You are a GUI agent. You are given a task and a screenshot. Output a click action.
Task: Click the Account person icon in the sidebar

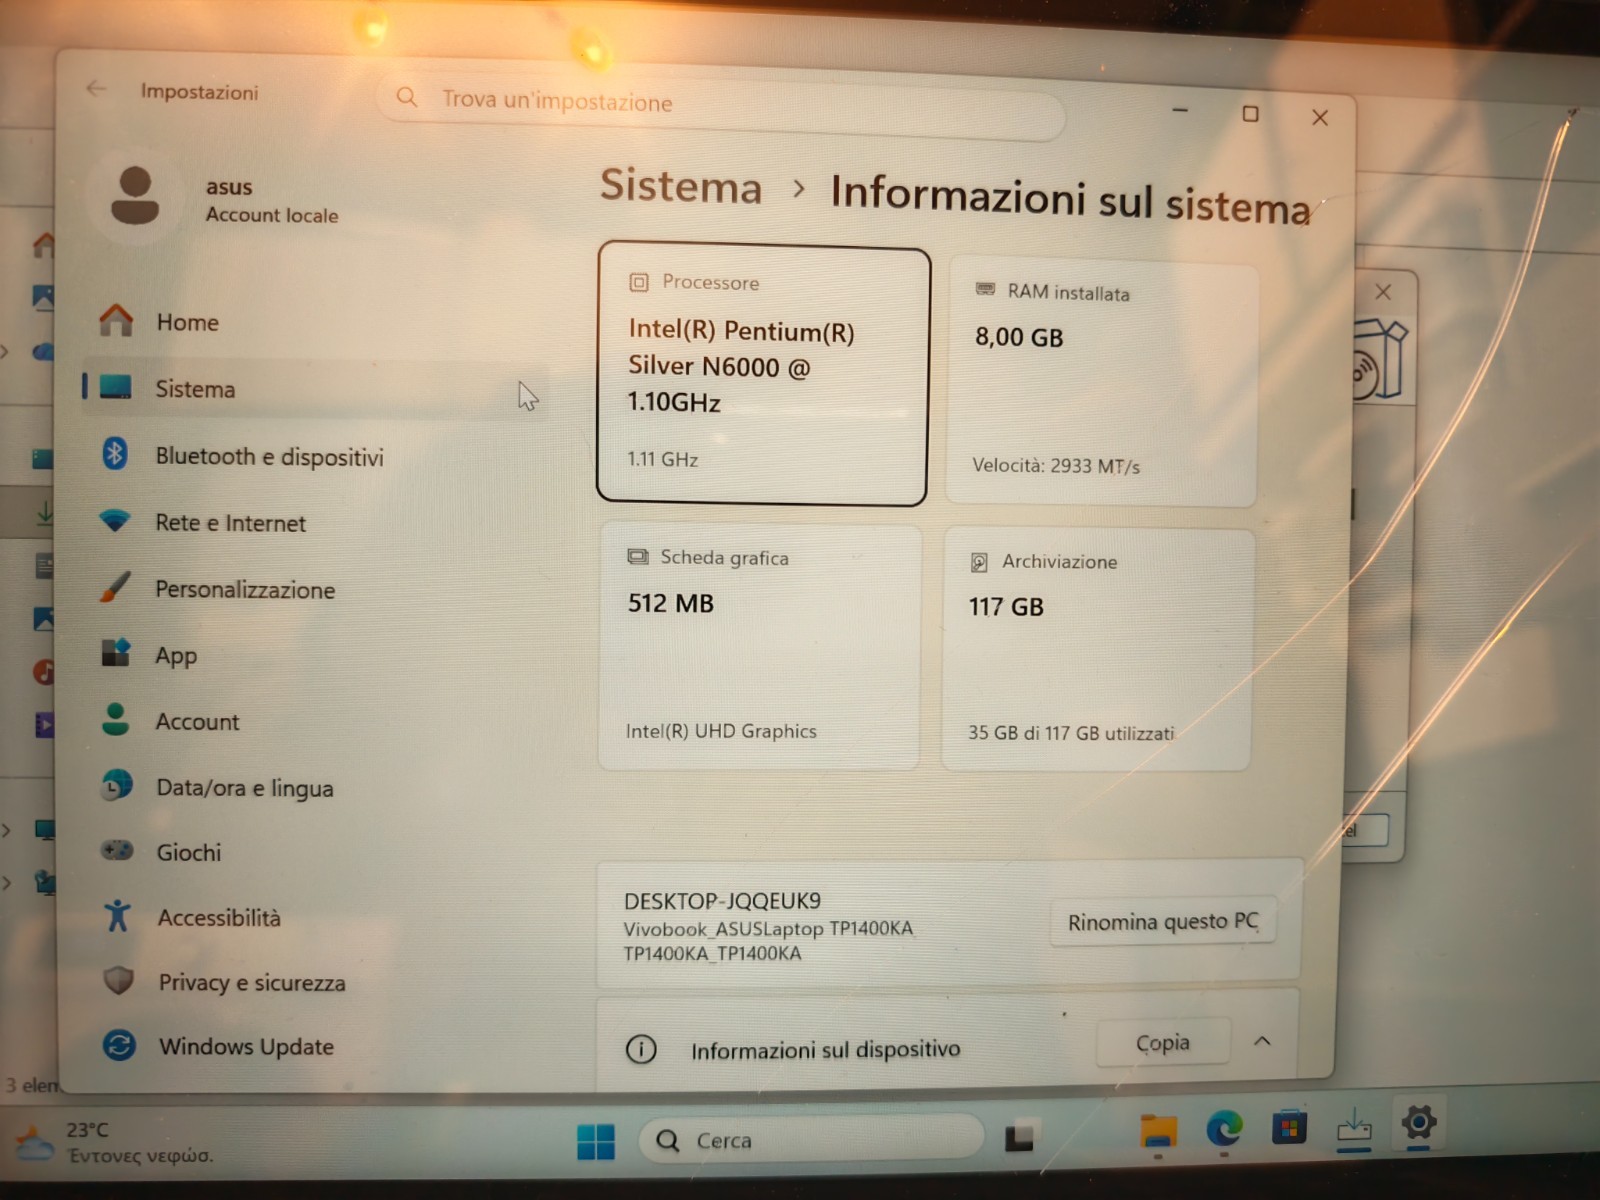tap(116, 719)
